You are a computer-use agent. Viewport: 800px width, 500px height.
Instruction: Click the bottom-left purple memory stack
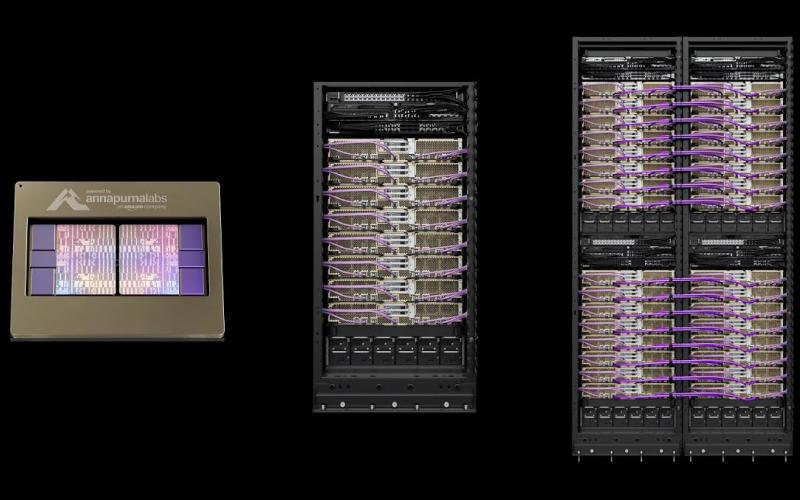click(43, 283)
